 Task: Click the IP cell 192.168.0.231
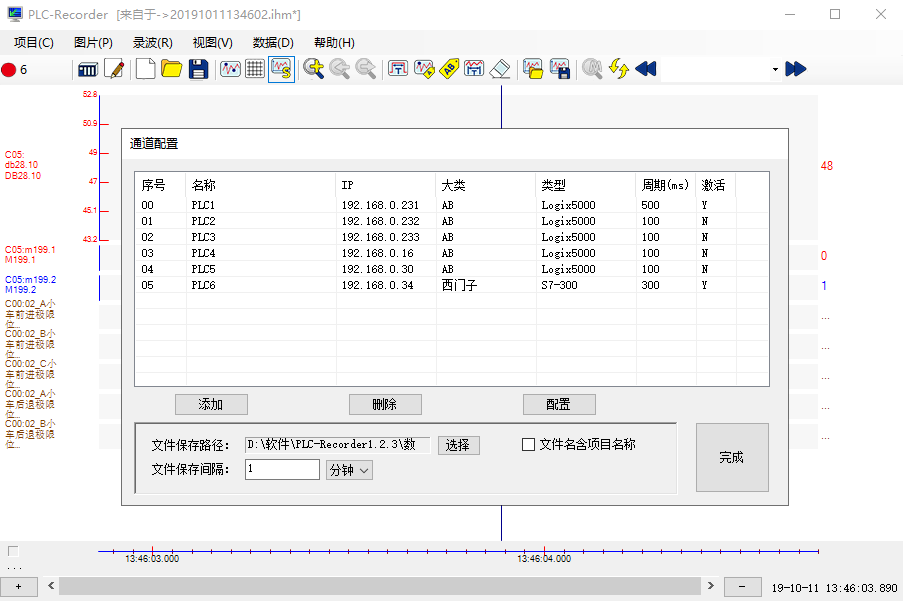tap(381, 205)
